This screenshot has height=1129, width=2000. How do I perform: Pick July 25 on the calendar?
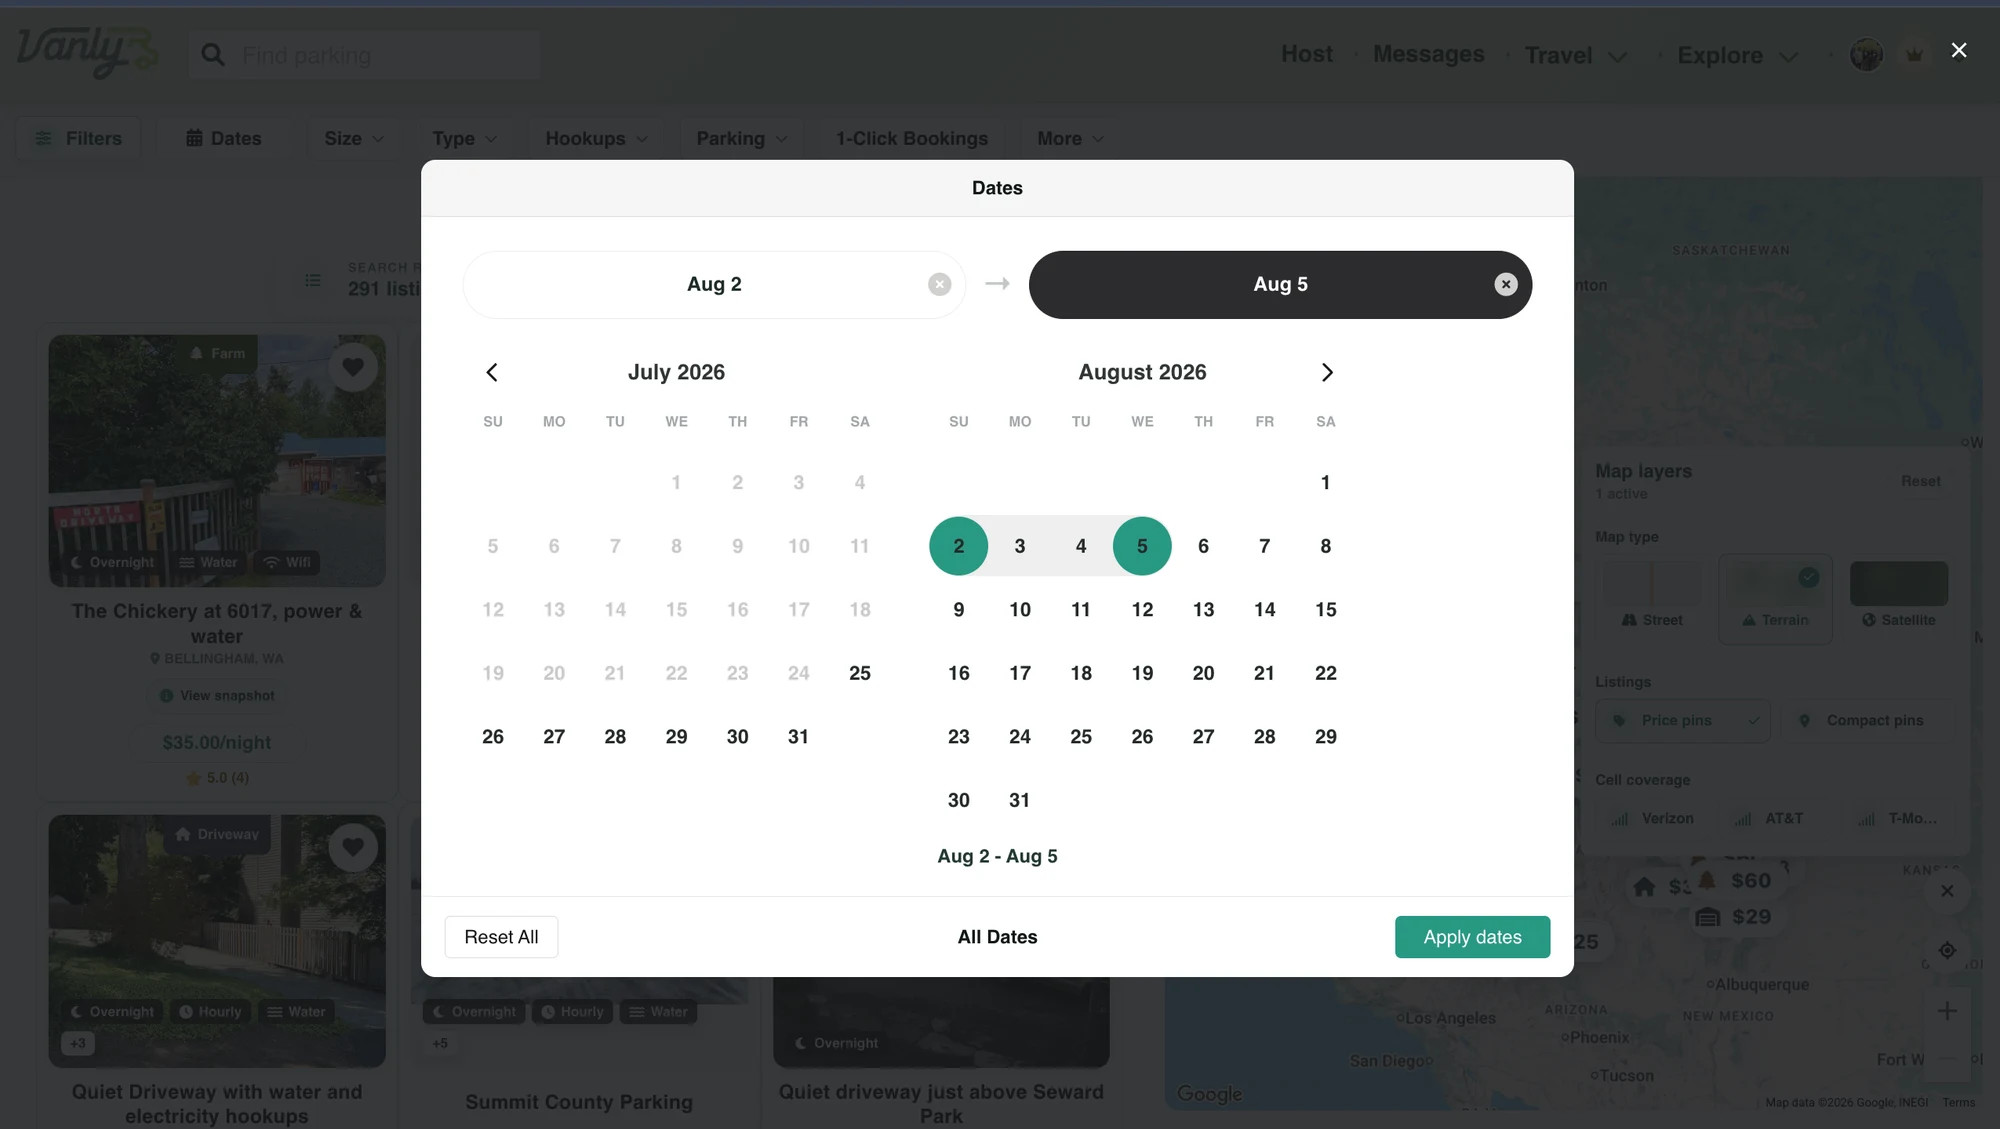[x=860, y=673]
